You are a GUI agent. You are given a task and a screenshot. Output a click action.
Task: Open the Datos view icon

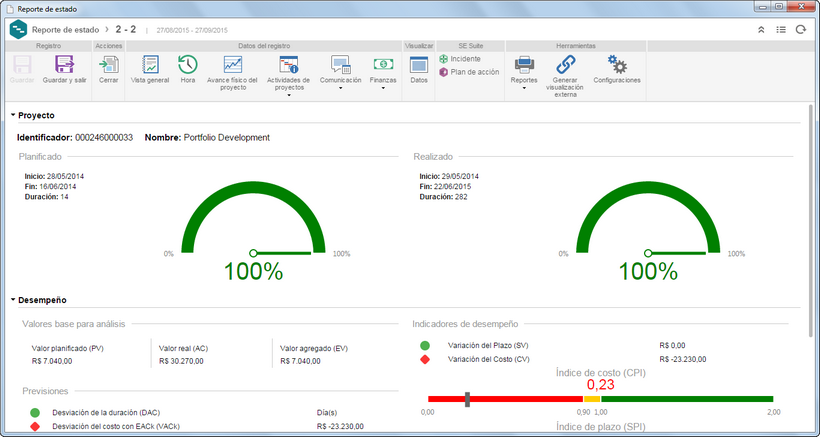tap(419, 65)
